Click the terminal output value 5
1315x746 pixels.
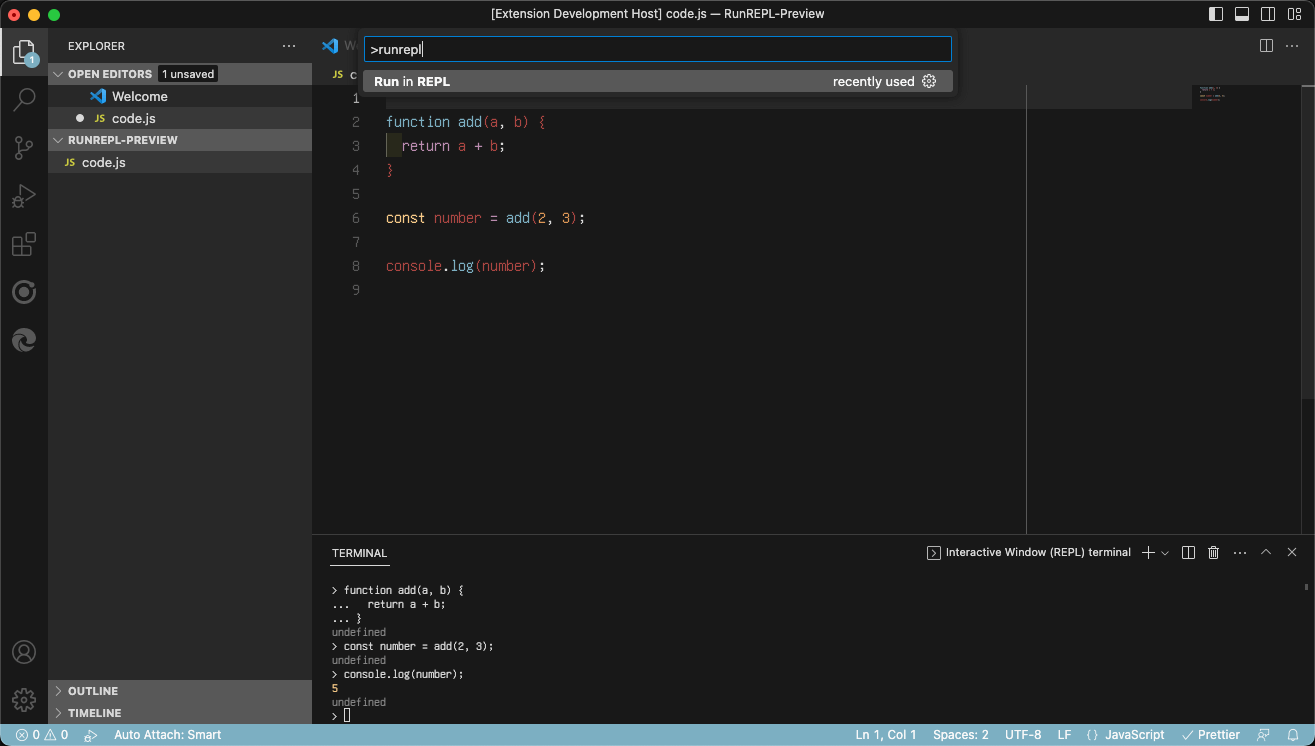(x=335, y=688)
